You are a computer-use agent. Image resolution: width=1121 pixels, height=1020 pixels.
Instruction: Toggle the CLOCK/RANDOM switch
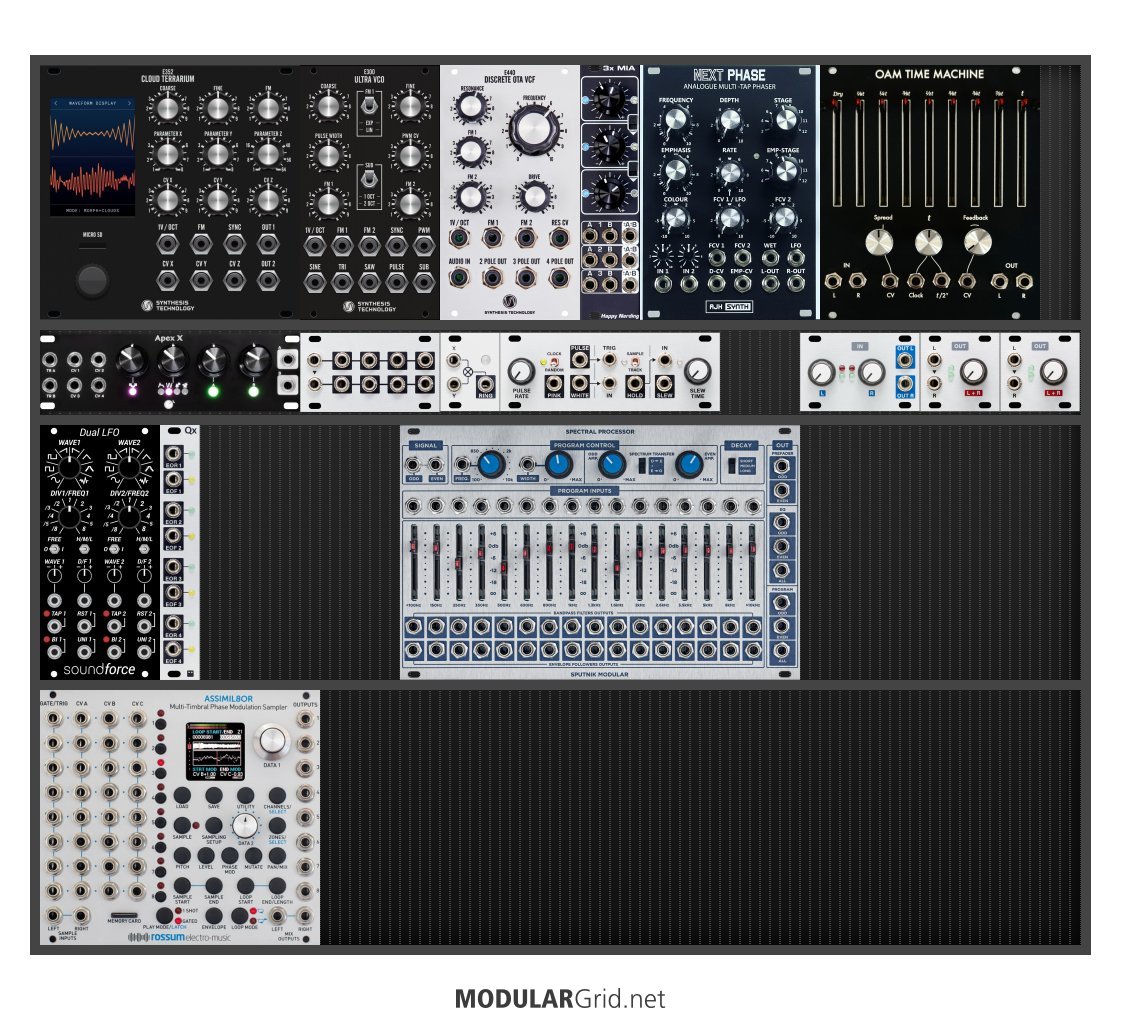point(555,362)
